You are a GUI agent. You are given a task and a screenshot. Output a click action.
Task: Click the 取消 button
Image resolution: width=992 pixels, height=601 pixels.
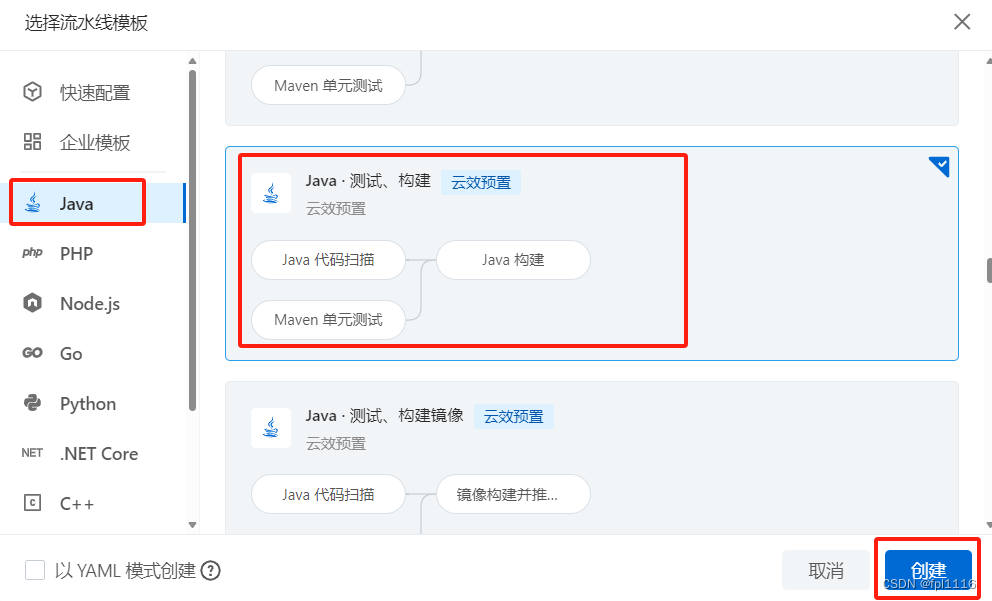(x=825, y=569)
